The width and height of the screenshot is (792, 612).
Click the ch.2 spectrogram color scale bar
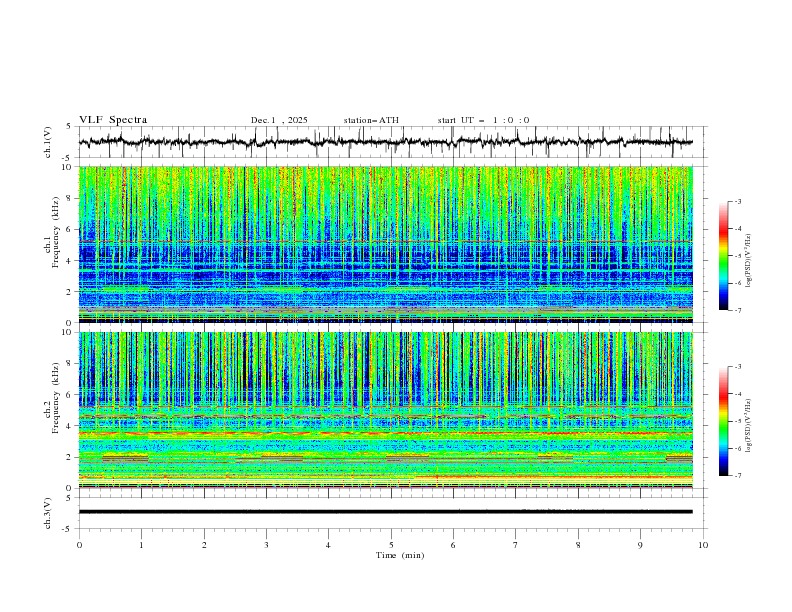point(723,421)
